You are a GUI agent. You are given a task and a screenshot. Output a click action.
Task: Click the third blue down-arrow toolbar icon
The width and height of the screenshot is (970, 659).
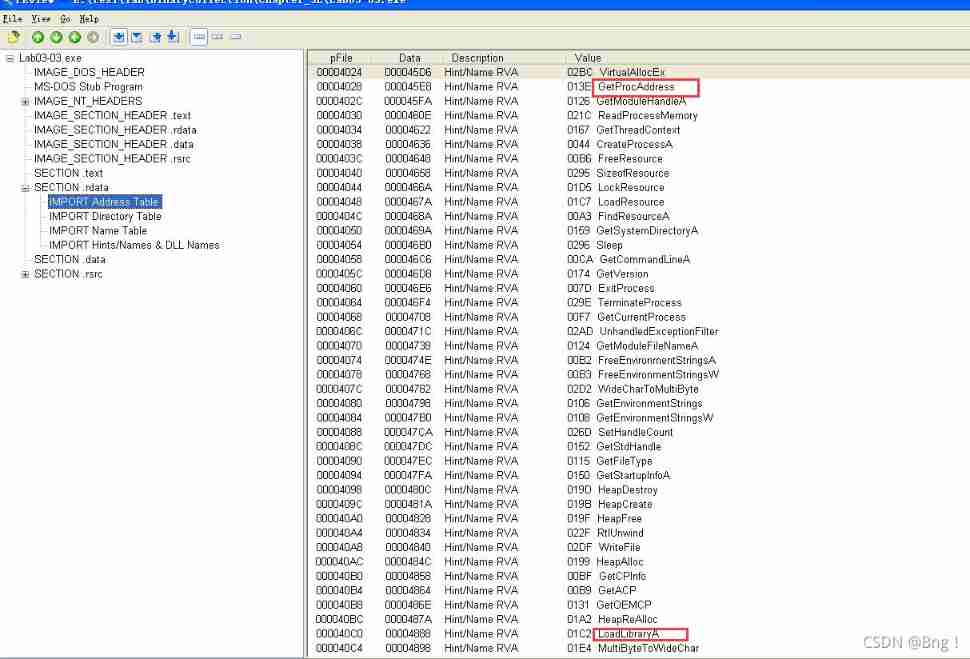click(155, 37)
